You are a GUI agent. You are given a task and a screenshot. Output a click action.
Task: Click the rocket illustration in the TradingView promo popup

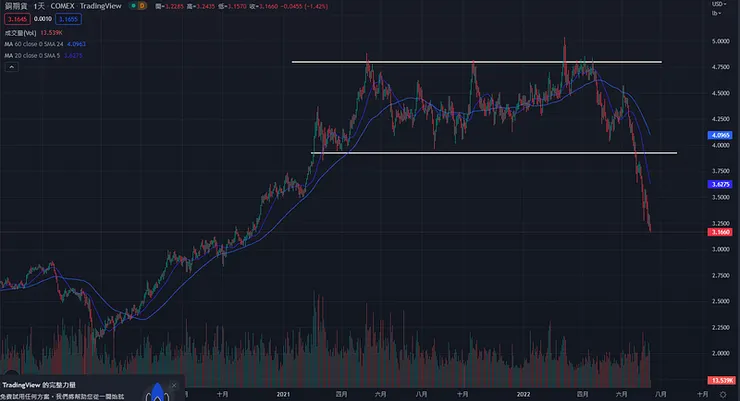pyautogui.click(x=157, y=393)
